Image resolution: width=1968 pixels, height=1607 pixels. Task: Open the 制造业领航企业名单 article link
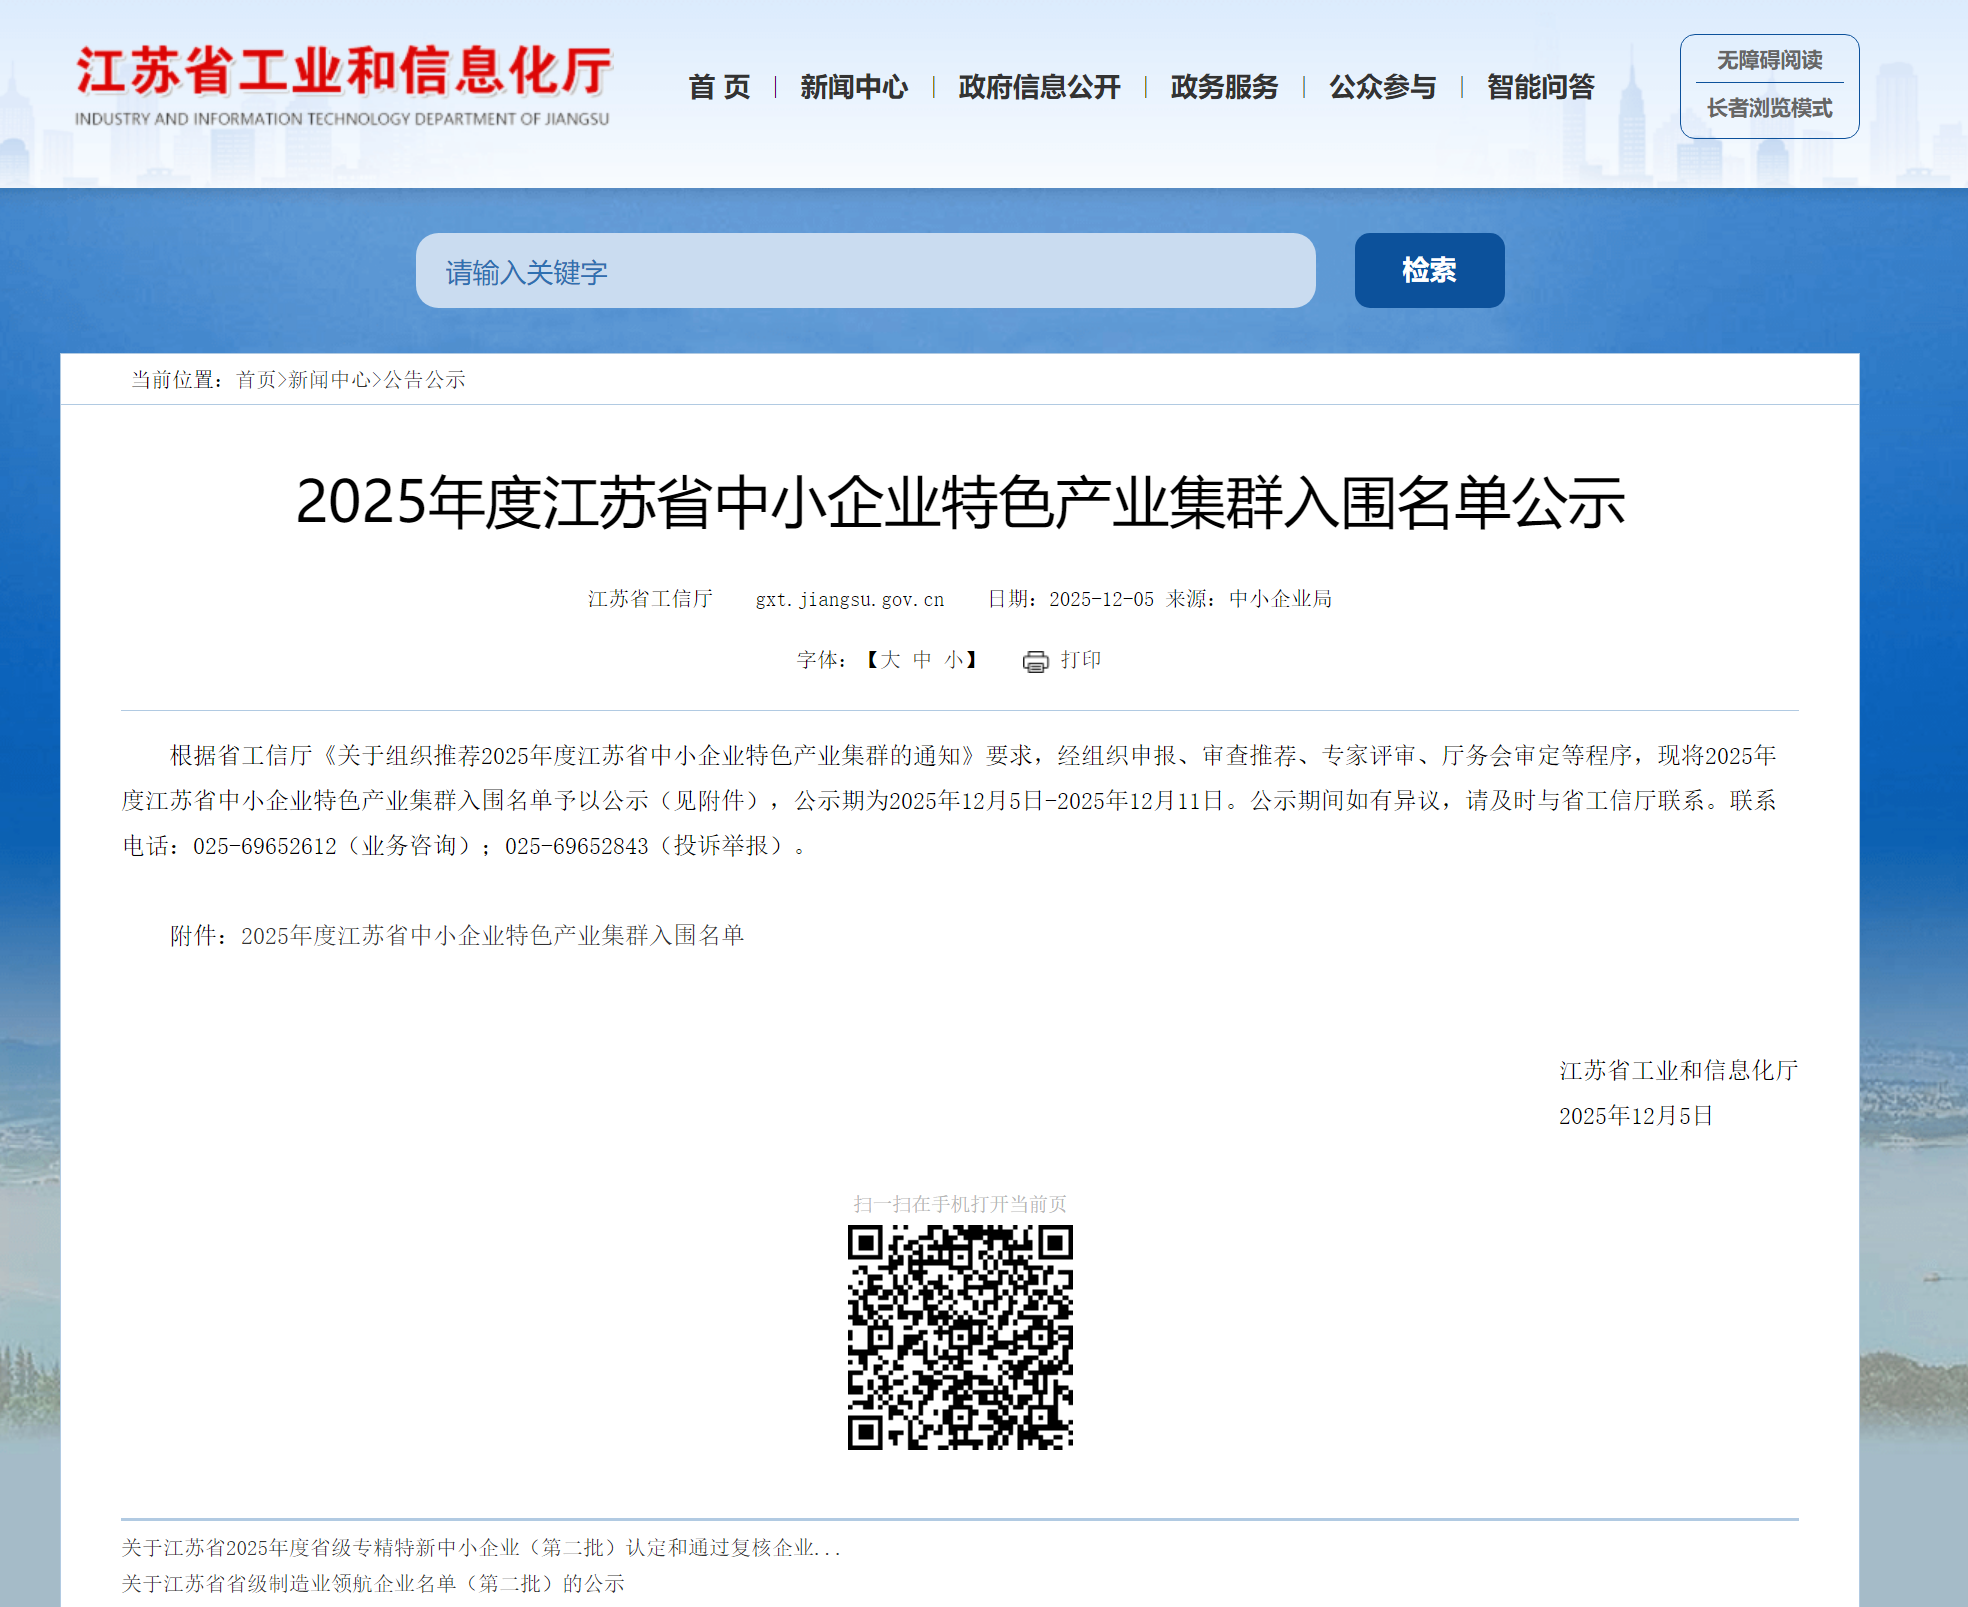[x=373, y=1584]
